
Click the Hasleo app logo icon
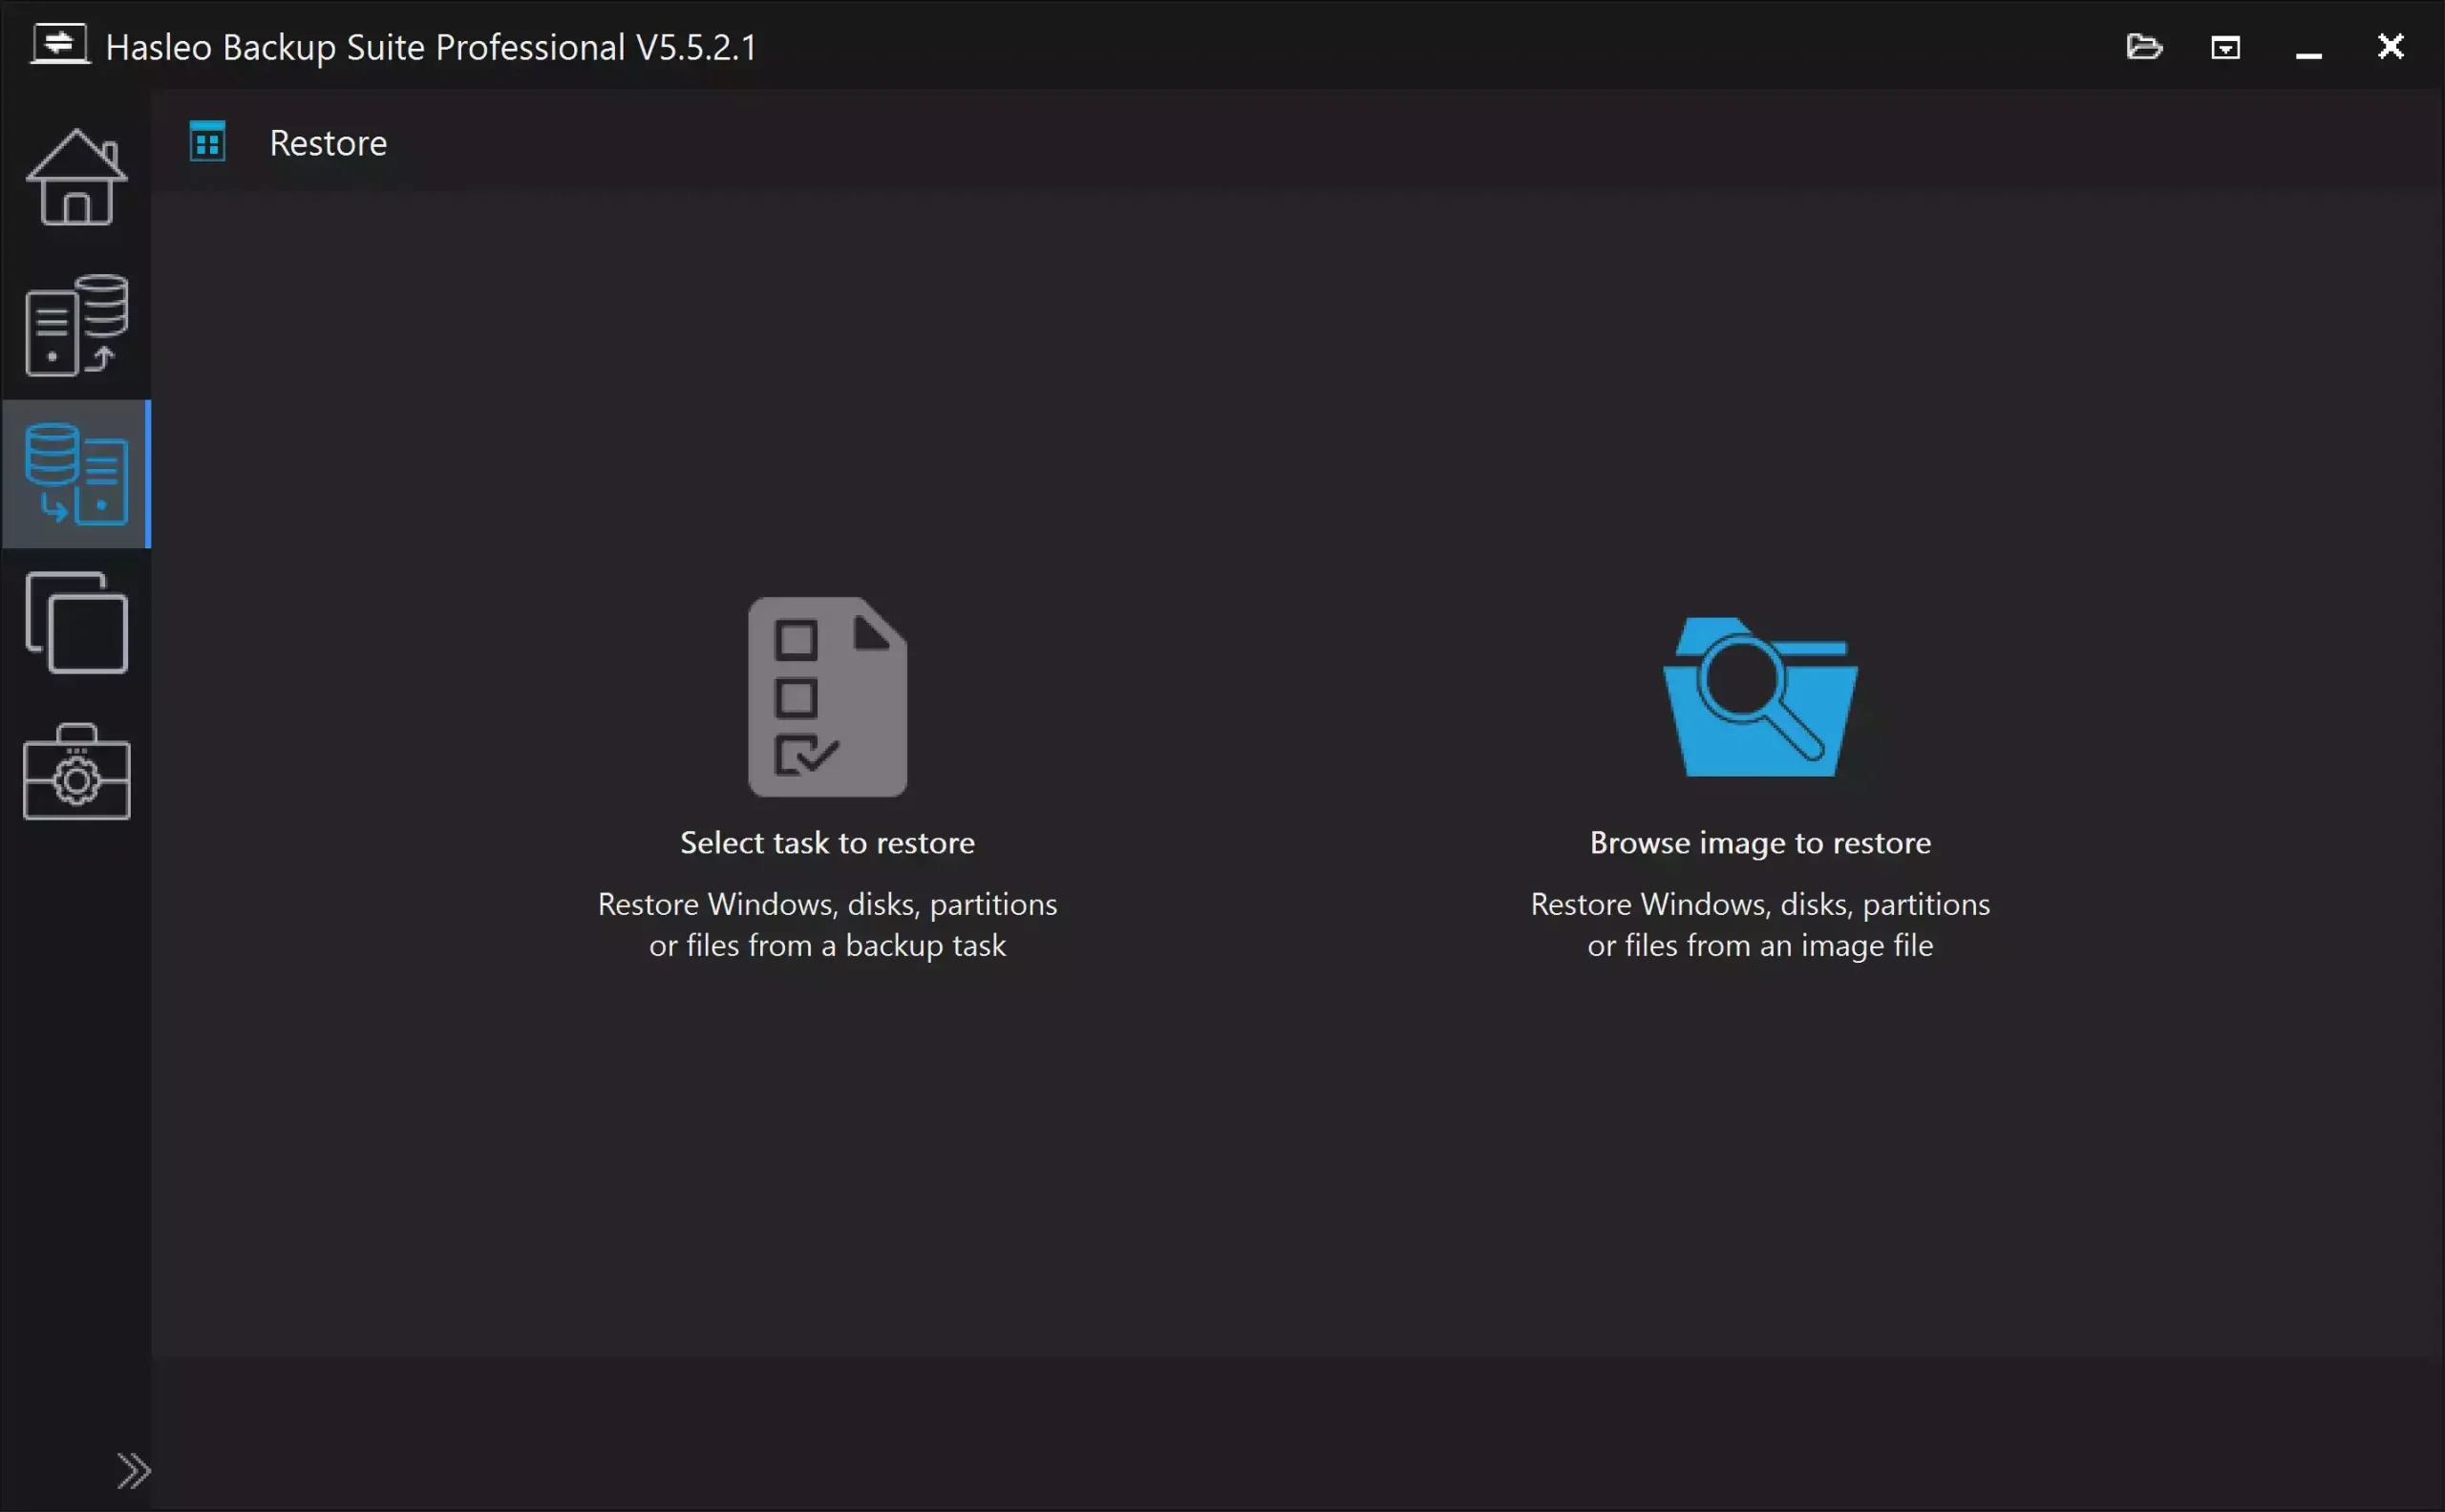coord(60,45)
